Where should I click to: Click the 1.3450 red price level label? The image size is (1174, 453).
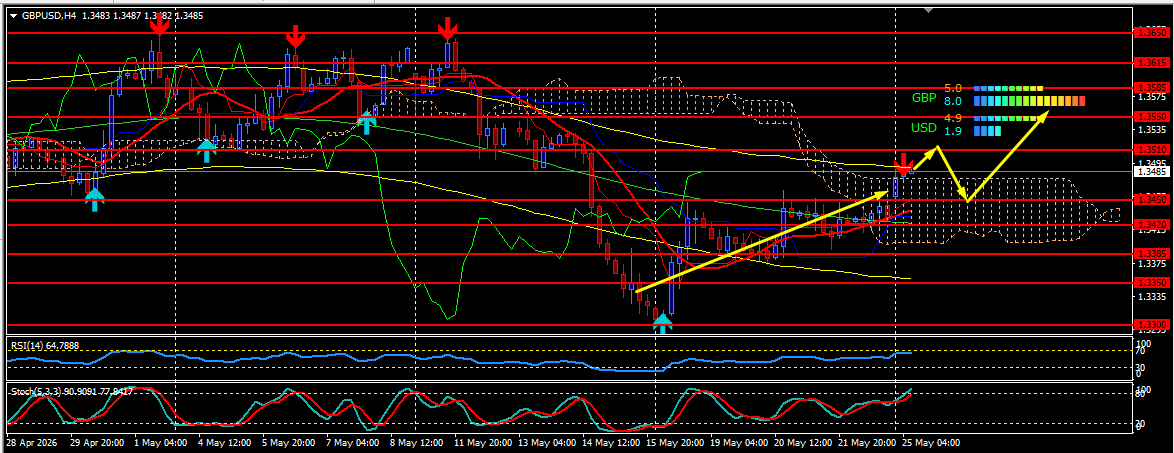pos(1152,200)
